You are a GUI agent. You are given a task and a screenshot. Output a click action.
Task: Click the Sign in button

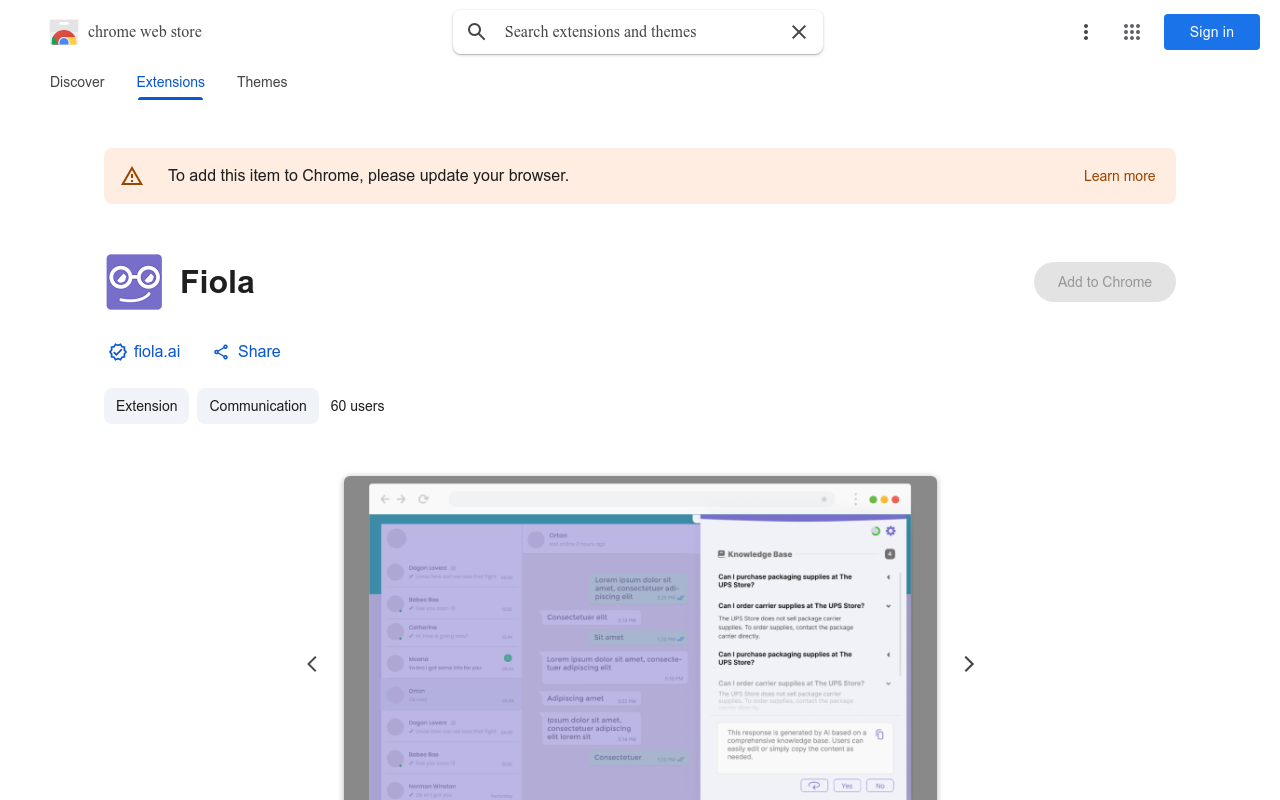[1212, 32]
